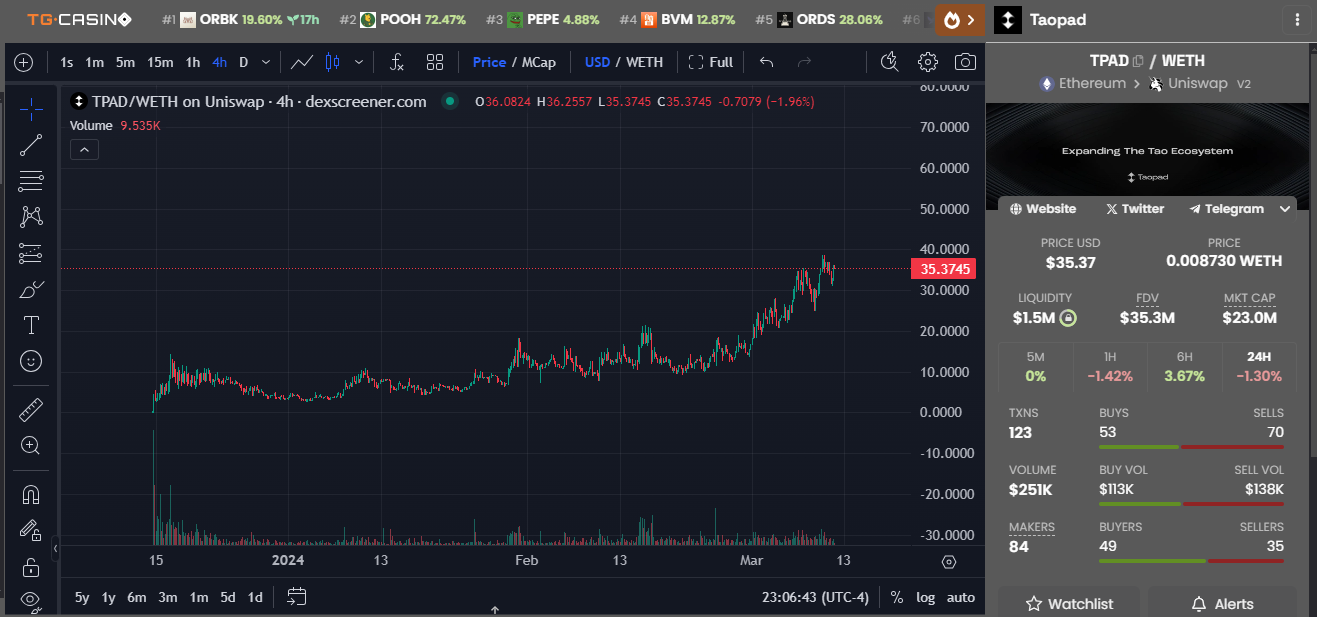Toggle stay in drawing mode

point(31,530)
